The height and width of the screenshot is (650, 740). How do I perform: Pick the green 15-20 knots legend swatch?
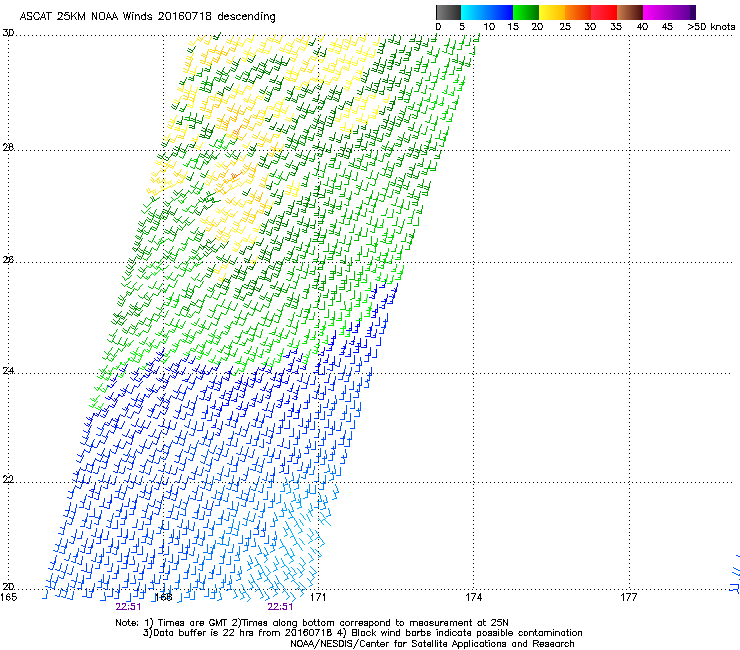click(x=526, y=12)
